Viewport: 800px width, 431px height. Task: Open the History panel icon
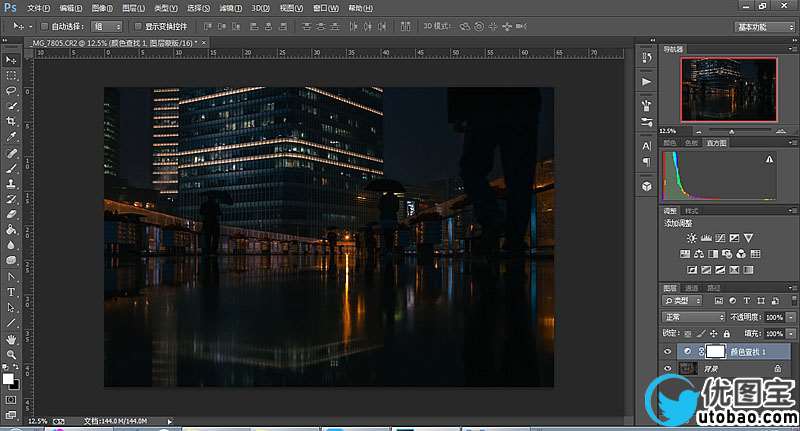(x=646, y=58)
